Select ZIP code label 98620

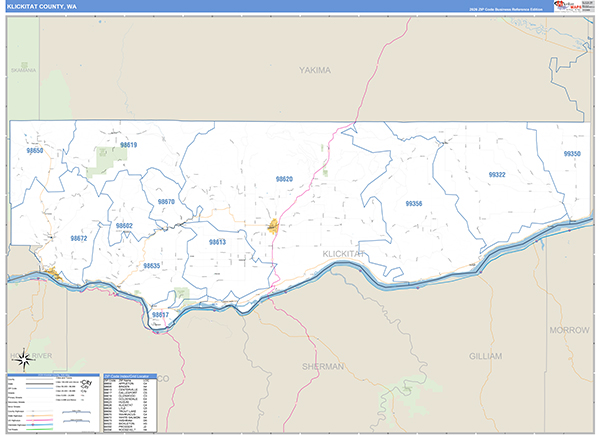tap(284, 179)
